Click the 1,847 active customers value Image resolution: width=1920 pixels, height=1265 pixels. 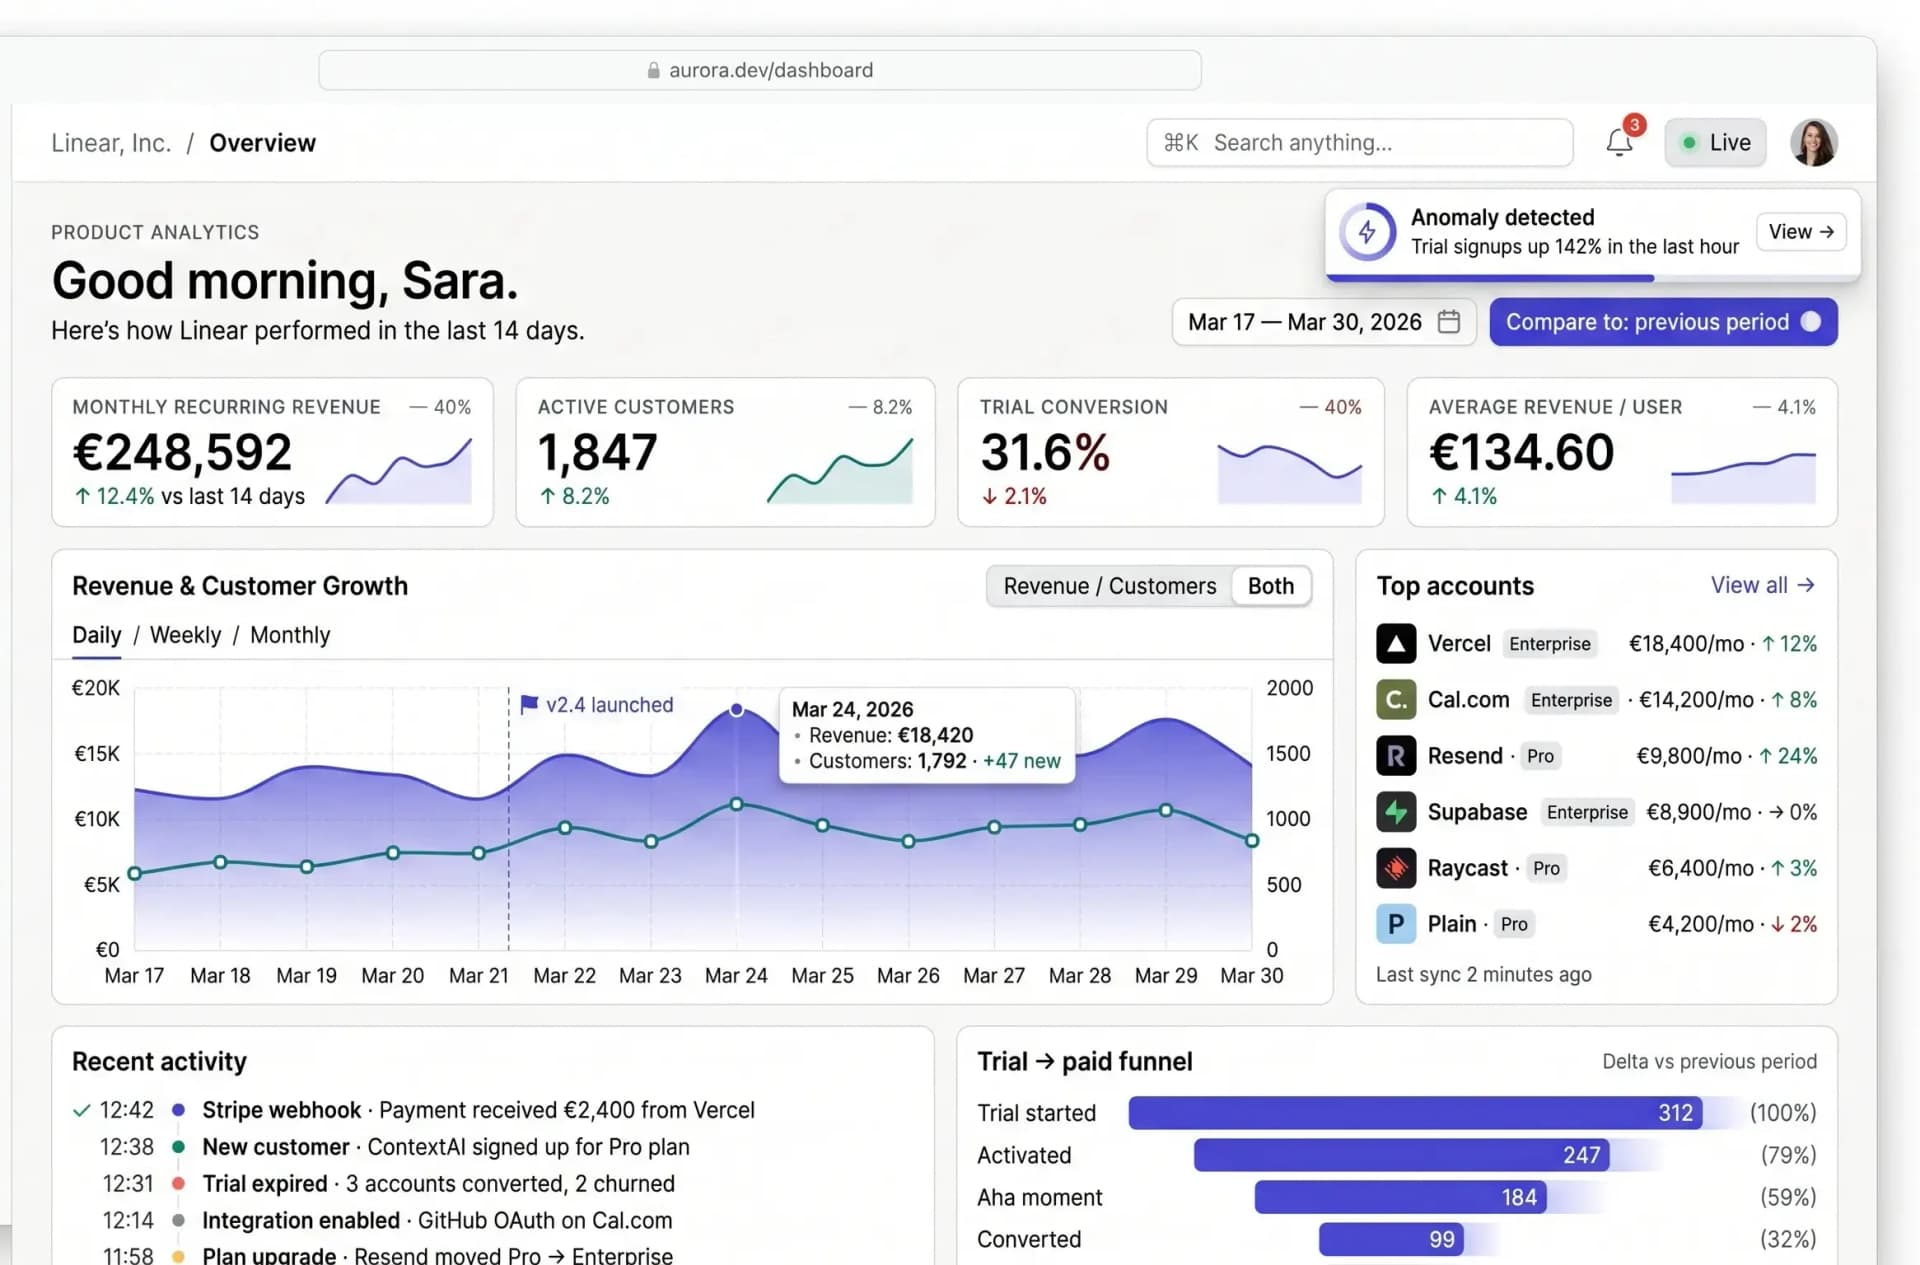pos(598,452)
